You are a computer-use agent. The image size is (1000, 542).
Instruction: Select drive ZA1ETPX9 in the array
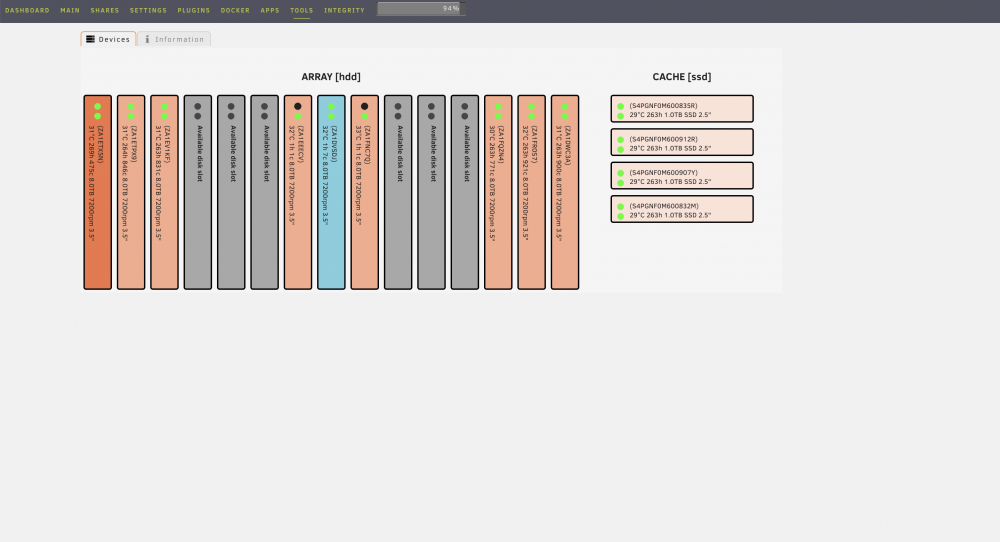(131, 192)
